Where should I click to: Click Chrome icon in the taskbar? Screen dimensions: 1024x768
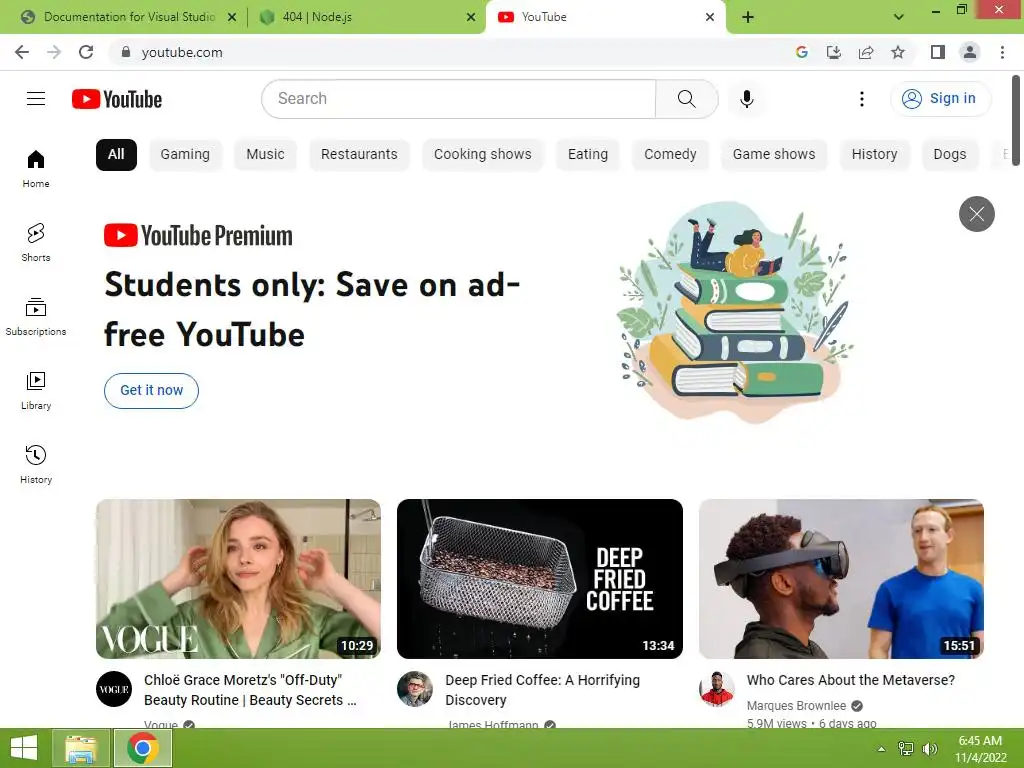tap(143, 748)
